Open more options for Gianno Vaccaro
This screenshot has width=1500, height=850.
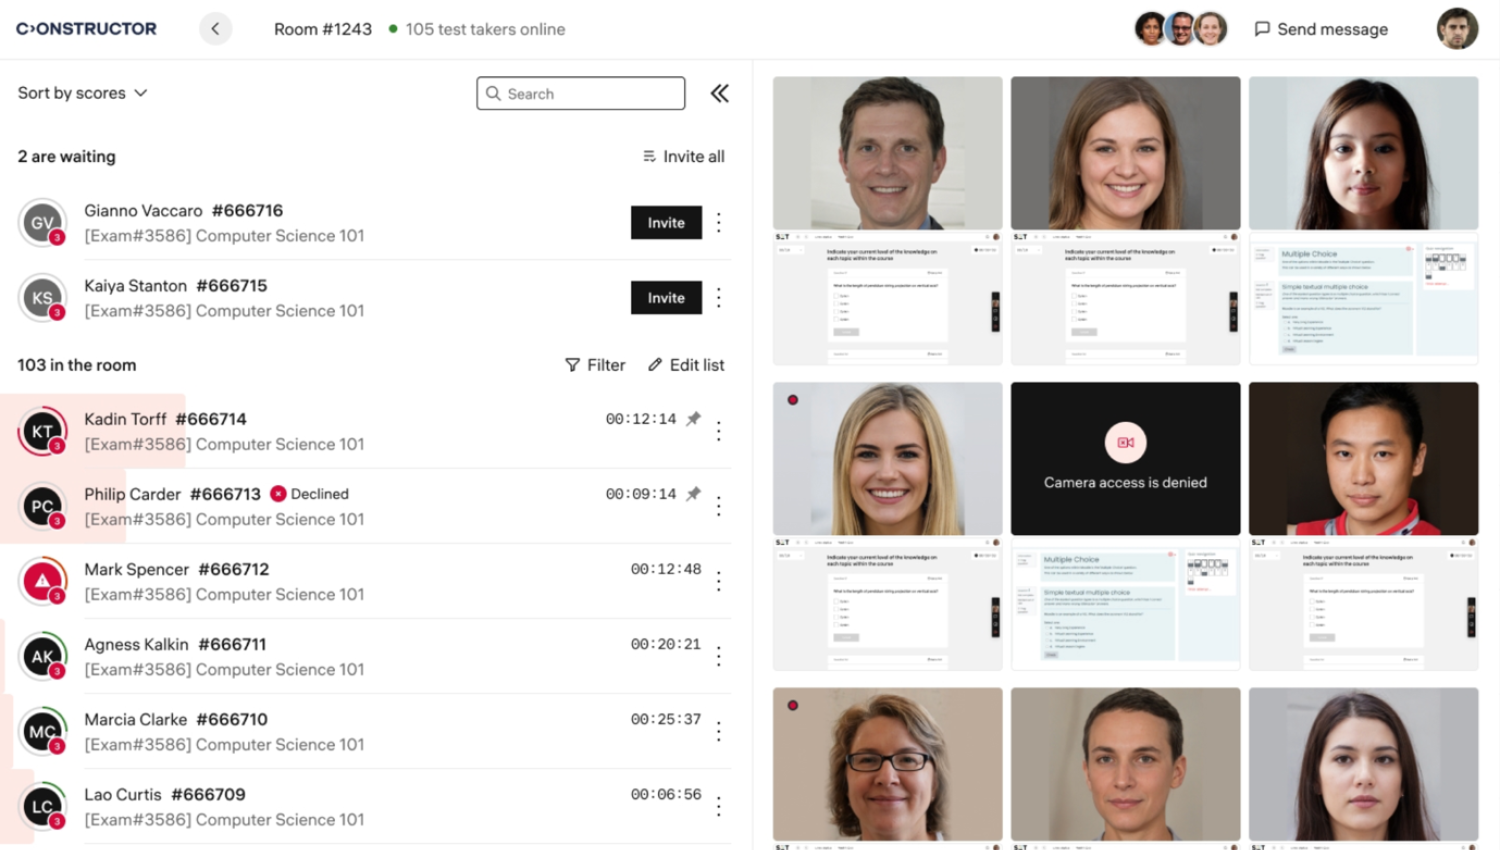[719, 223]
